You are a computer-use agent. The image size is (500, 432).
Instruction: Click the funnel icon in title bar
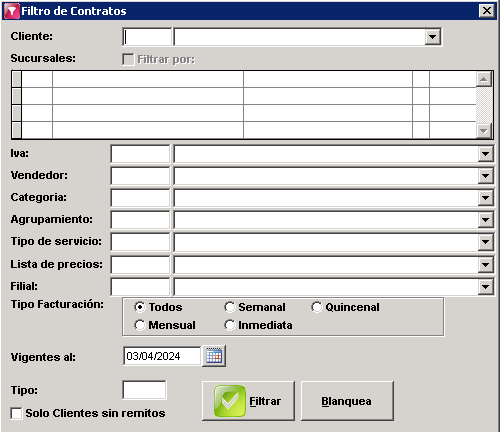click(x=11, y=11)
